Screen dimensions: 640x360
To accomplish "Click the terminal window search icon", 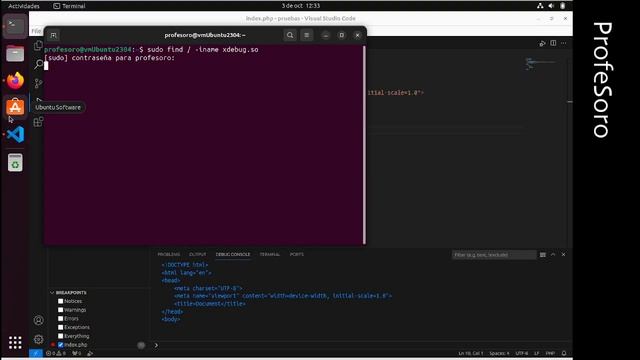I will 290,35.
